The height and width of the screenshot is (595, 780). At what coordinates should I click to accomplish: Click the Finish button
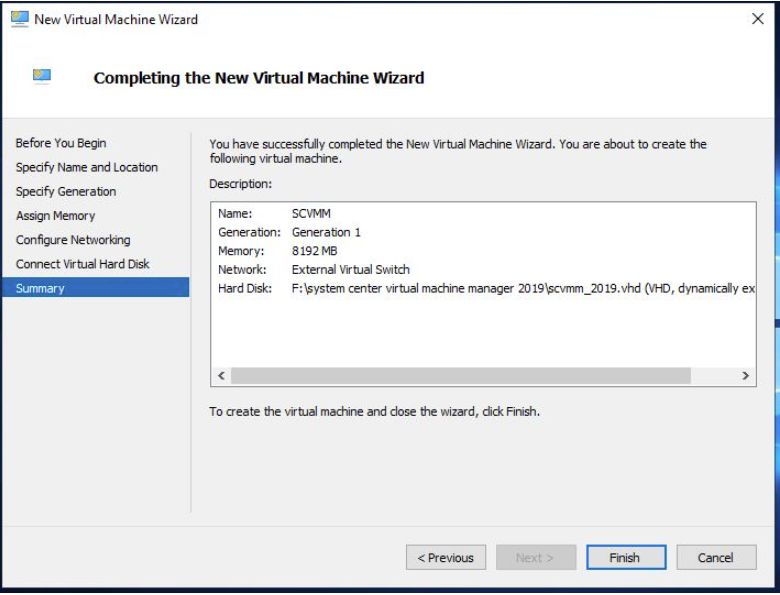click(626, 557)
